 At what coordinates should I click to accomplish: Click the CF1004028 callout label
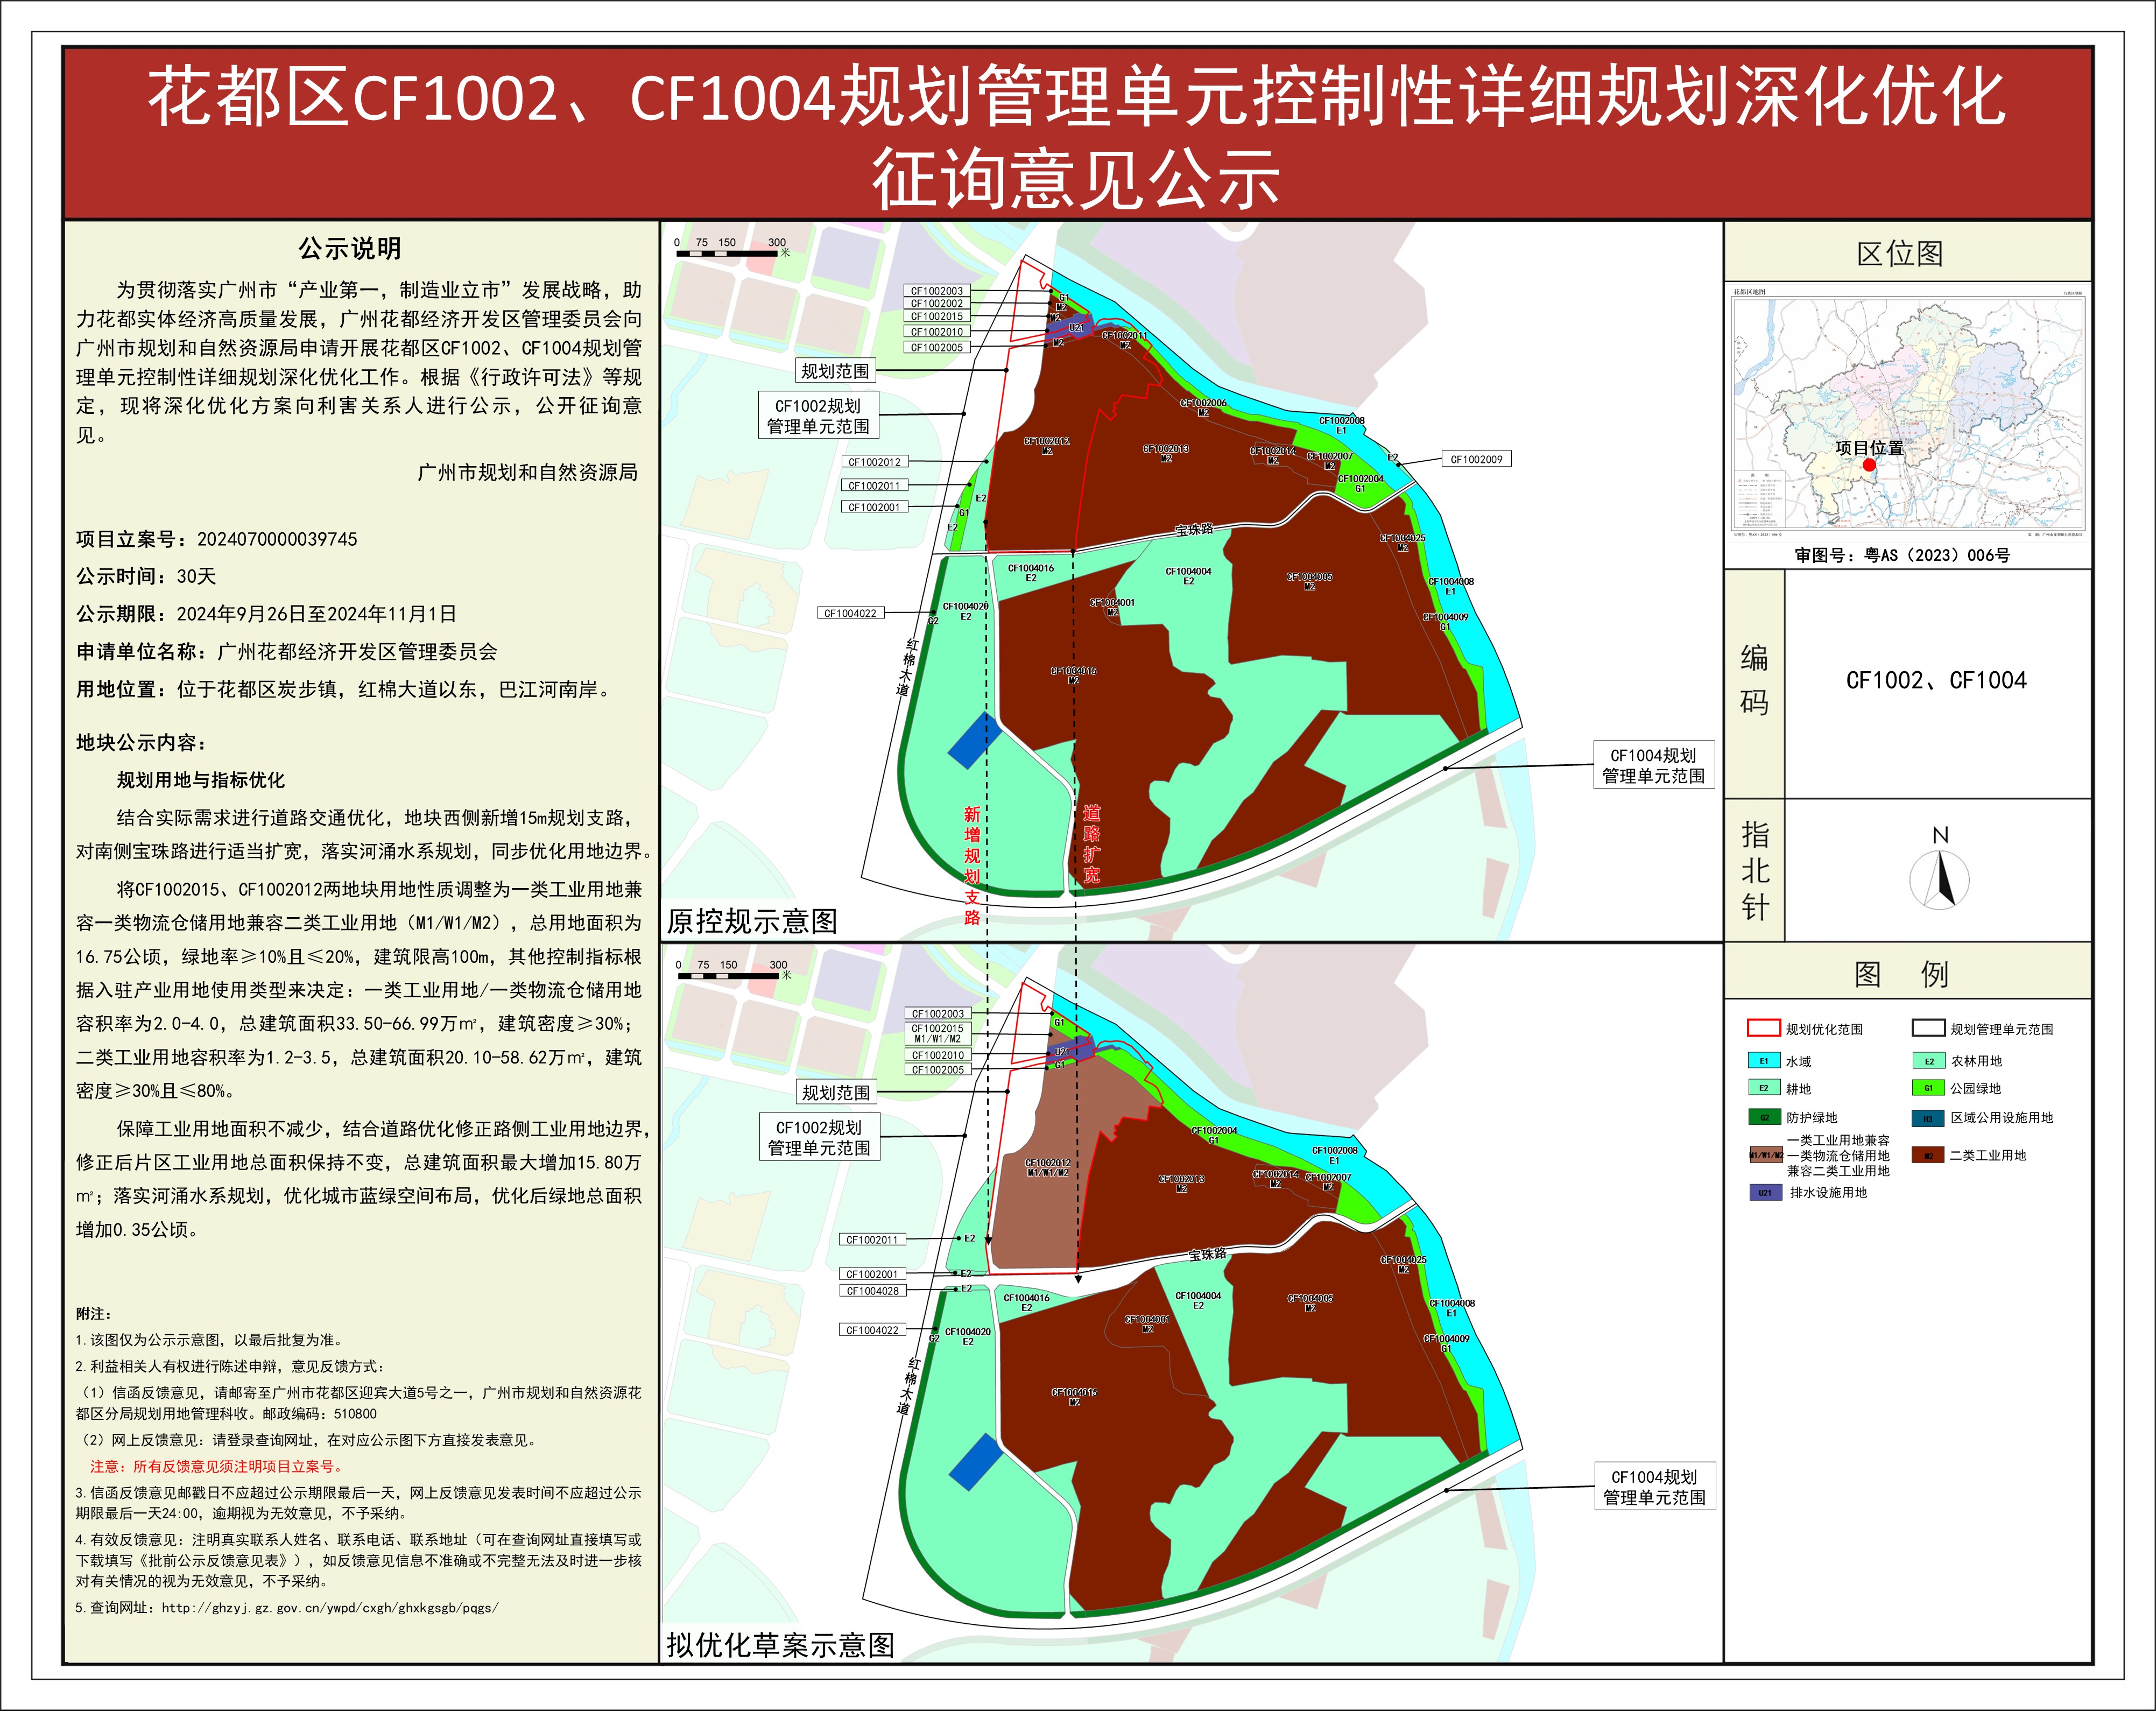(x=872, y=1291)
